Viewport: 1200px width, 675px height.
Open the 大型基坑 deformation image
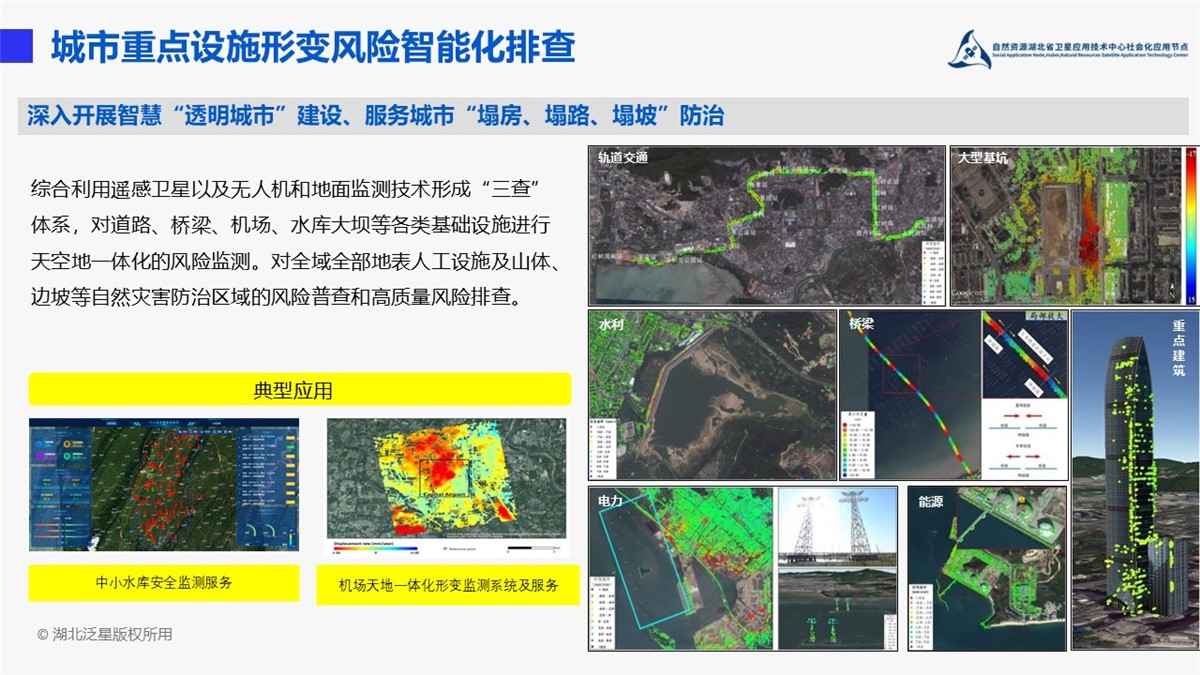[x=1073, y=225]
